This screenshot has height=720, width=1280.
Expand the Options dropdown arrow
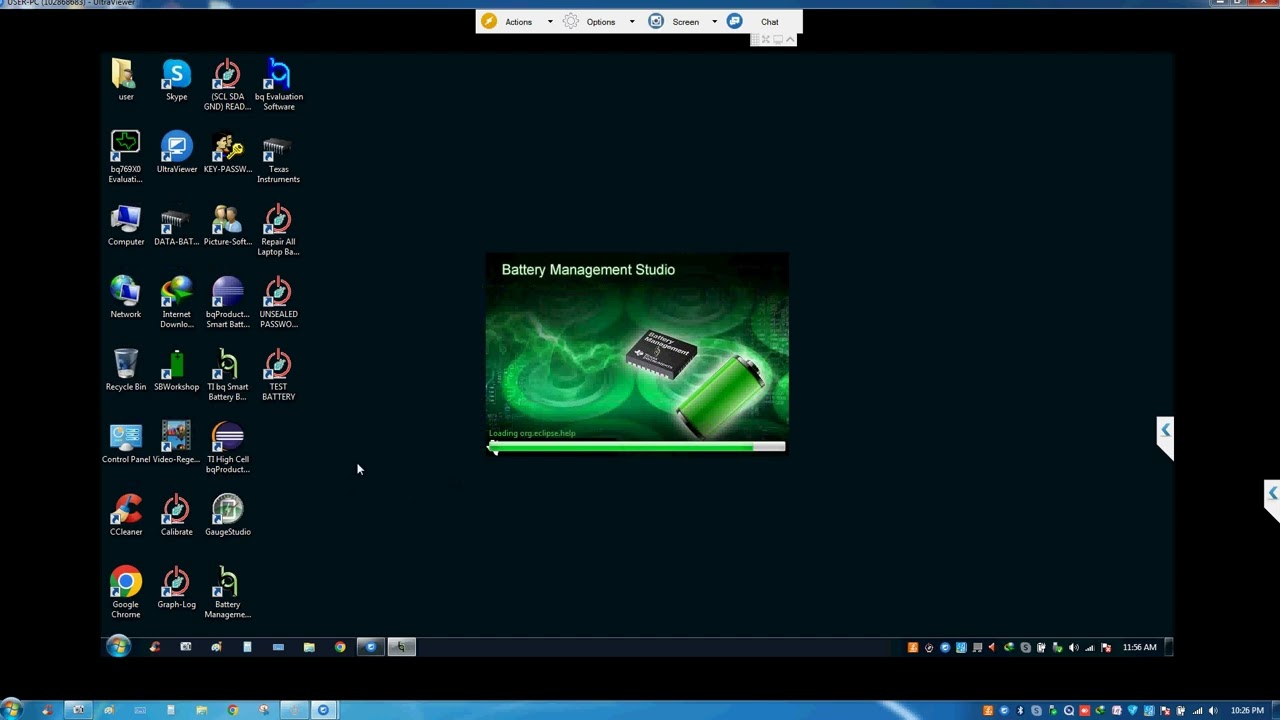(x=631, y=22)
